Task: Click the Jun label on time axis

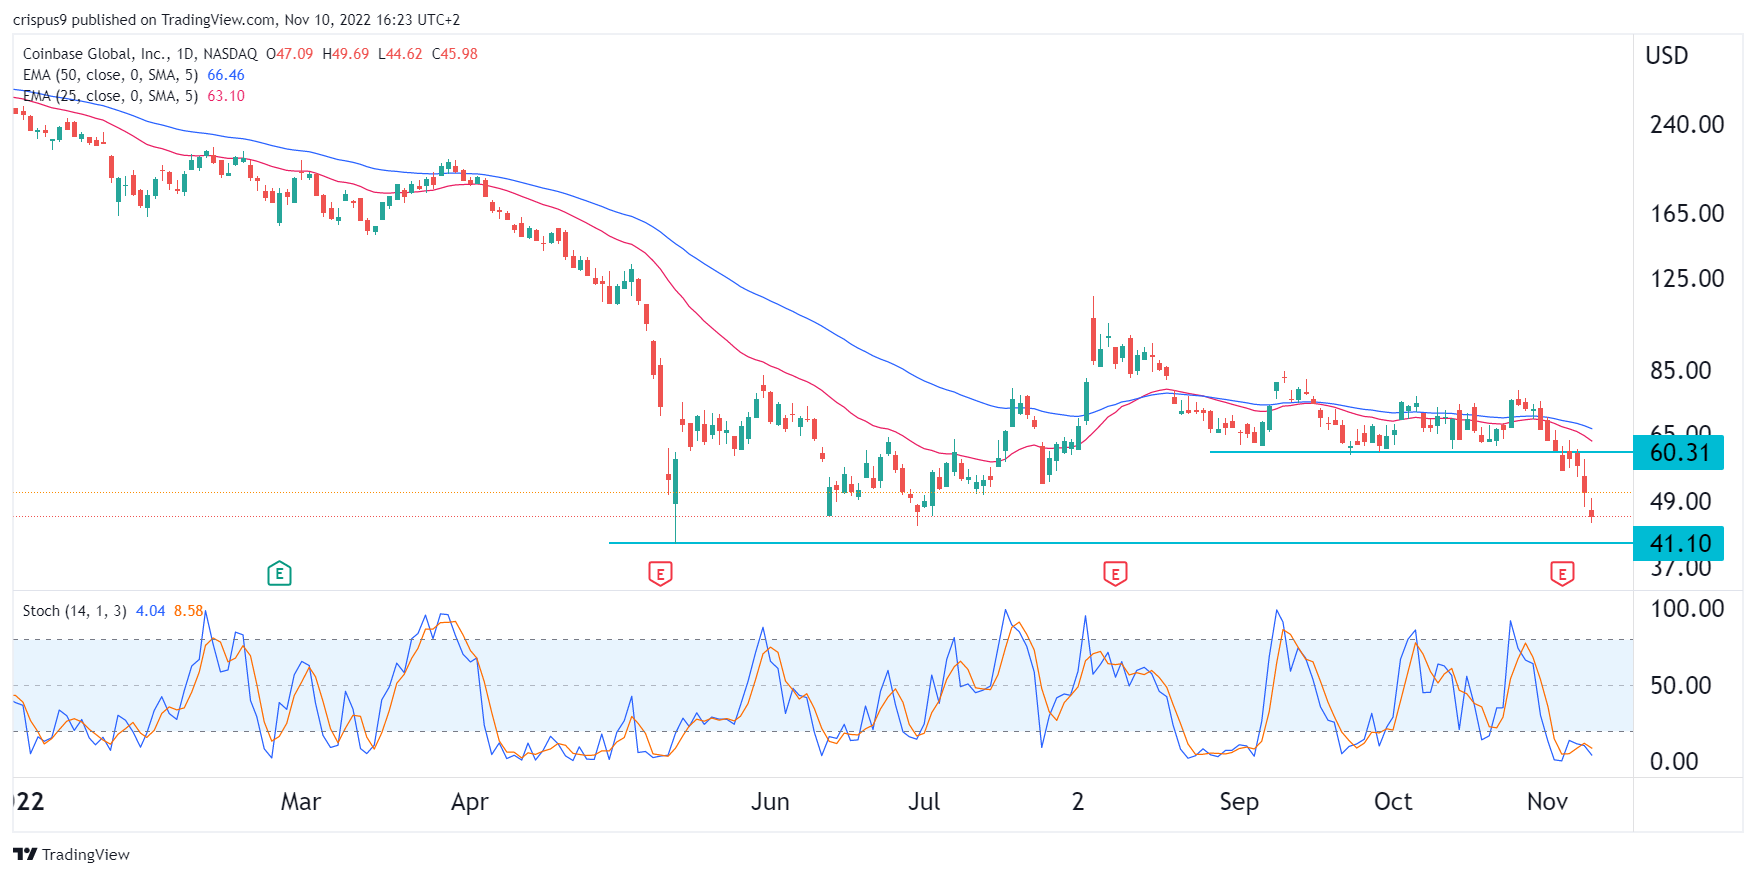Action: pyautogui.click(x=770, y=802)
